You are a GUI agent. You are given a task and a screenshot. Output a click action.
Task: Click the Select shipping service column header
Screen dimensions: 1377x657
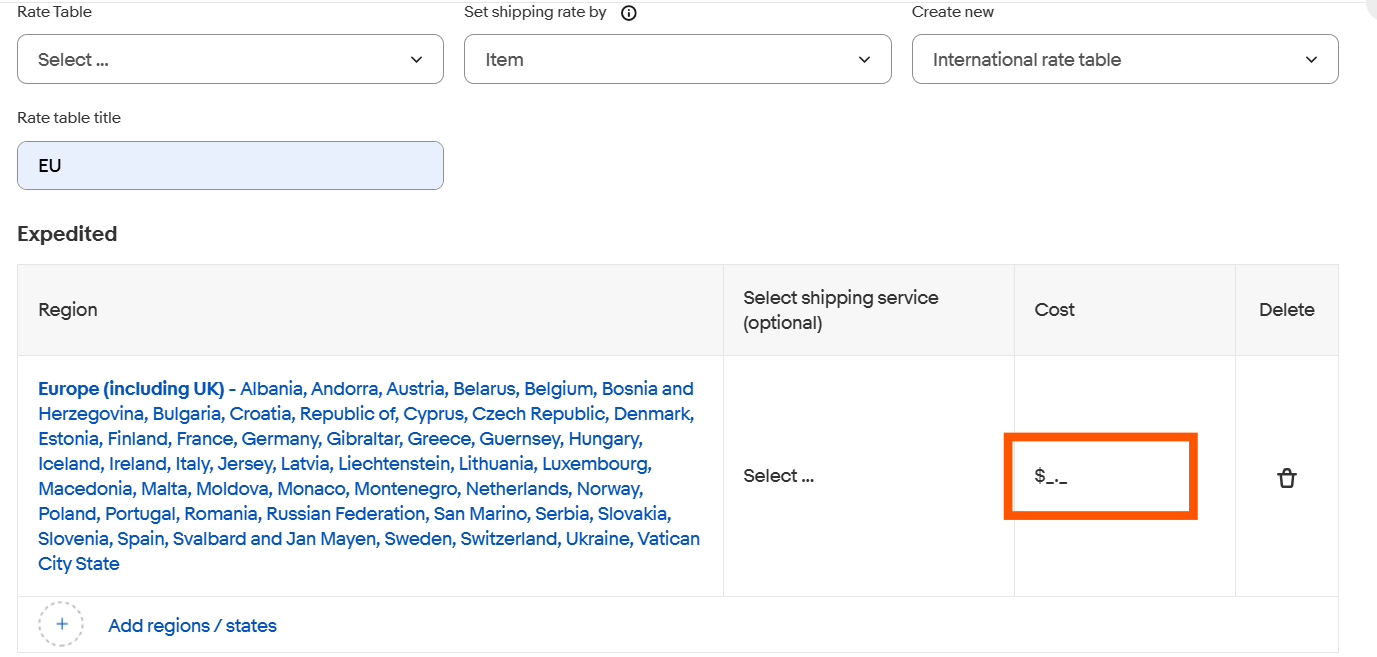(841, 310)
